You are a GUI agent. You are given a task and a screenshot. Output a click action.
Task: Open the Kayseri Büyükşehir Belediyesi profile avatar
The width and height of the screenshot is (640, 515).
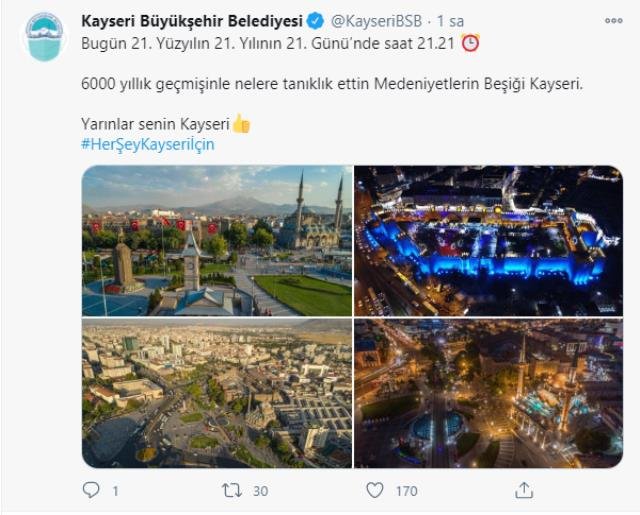pyautogui.click(x=44, y=37)
